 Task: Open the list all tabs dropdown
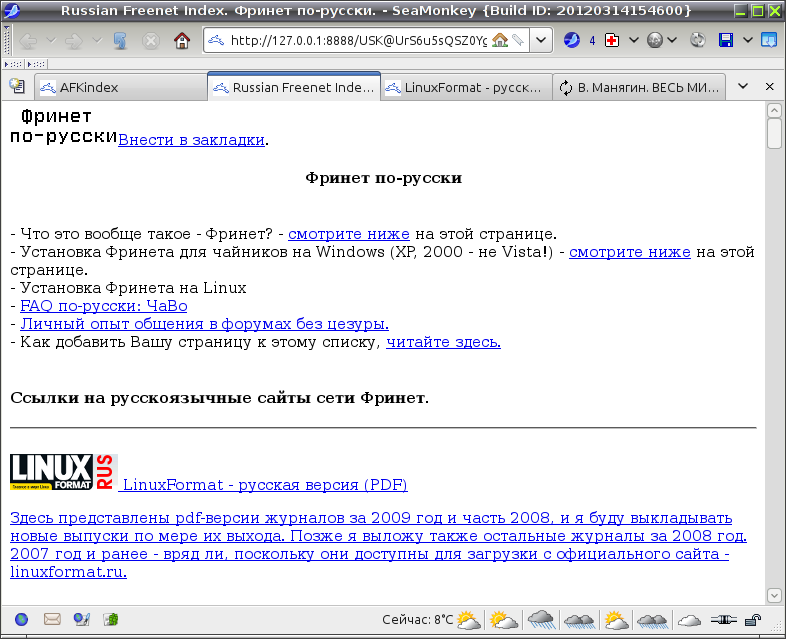tap(743, 86)
